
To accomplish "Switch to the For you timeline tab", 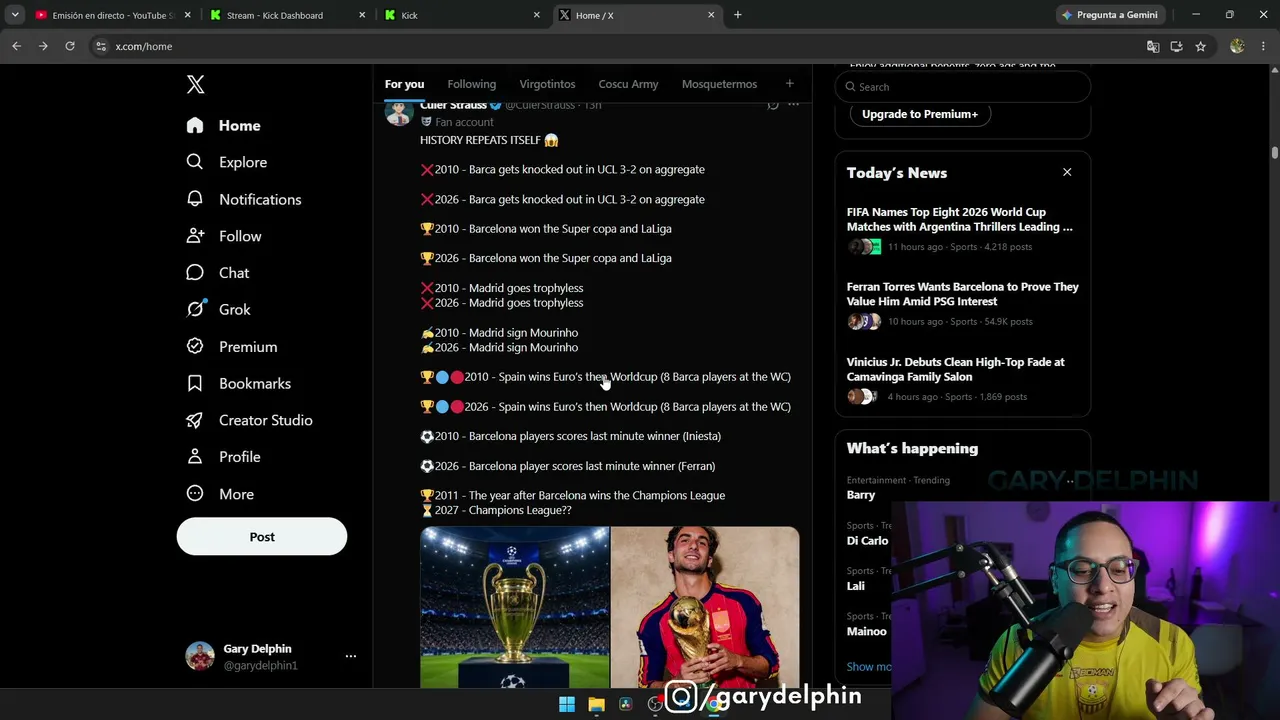I will (404, 84).
